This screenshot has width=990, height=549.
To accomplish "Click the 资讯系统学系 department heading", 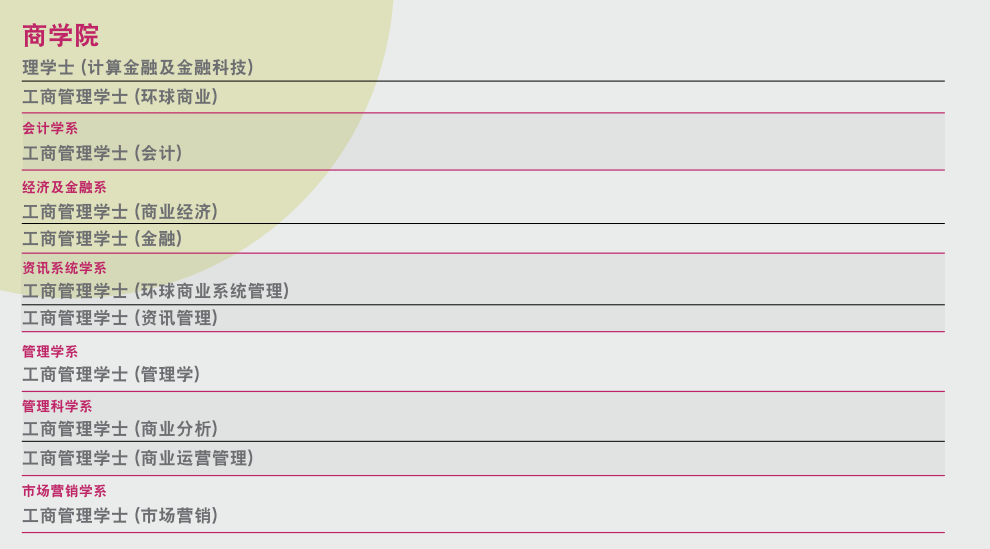I will click(x=64, y=268).
